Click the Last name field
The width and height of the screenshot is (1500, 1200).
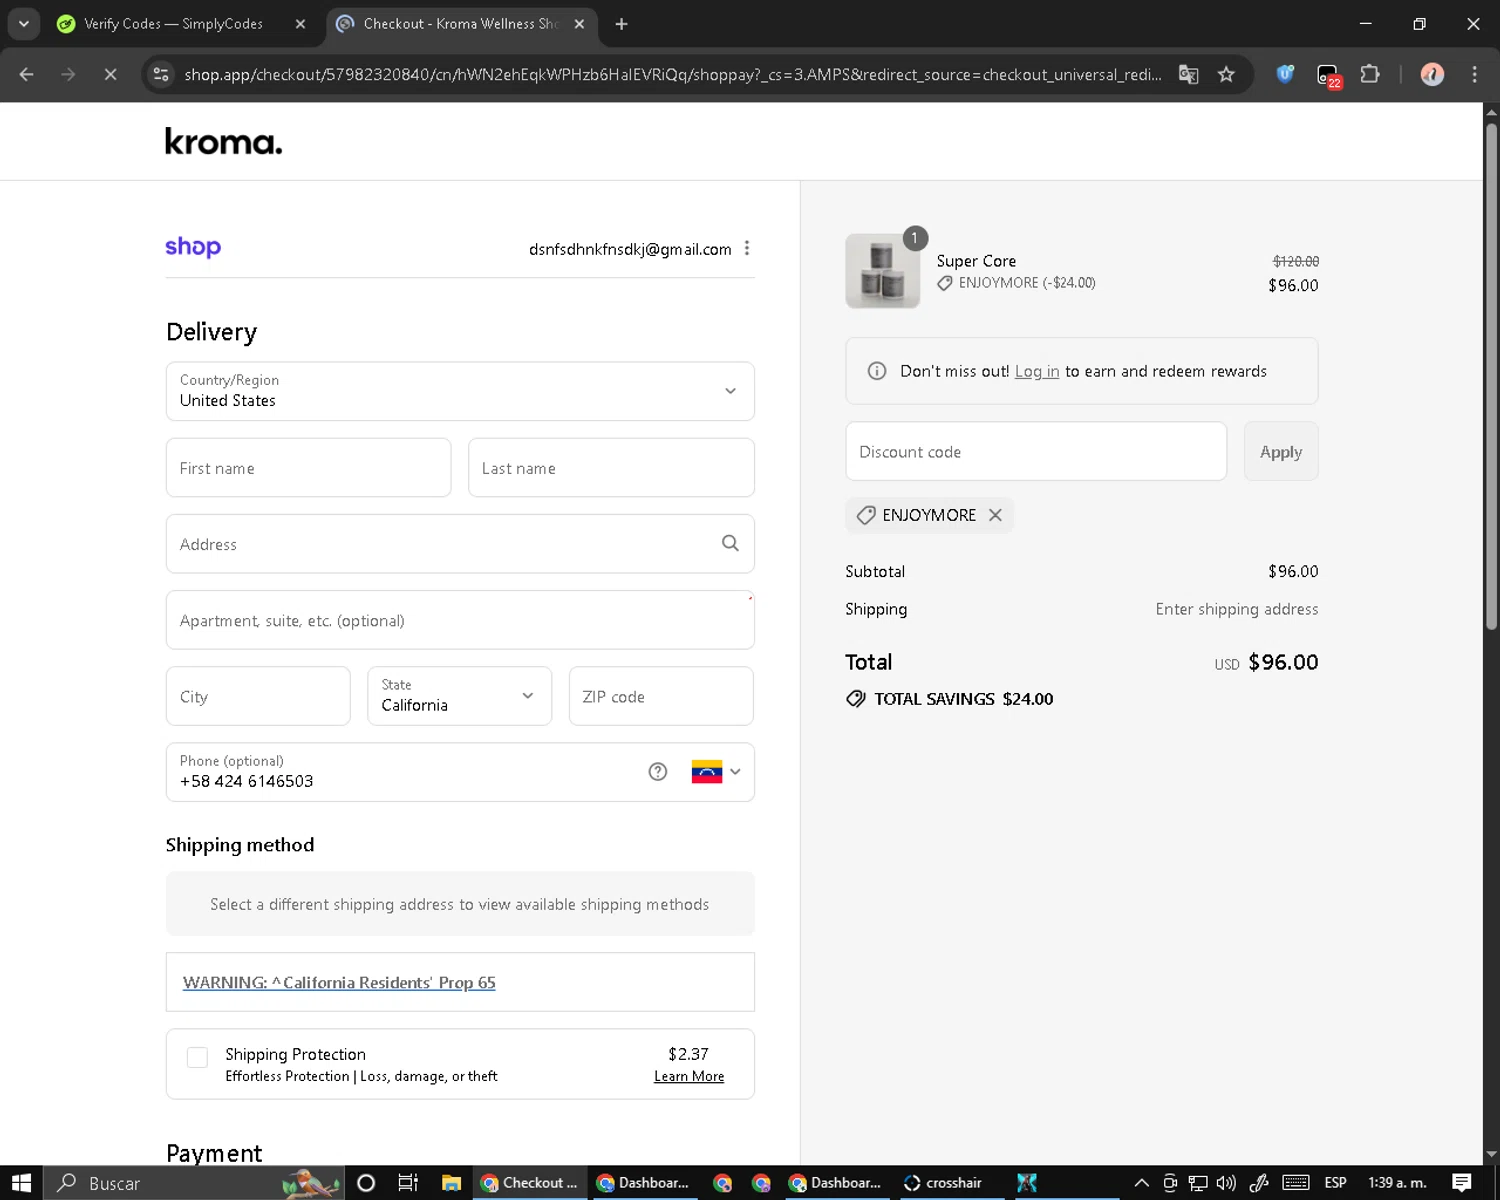click(611, 467)
